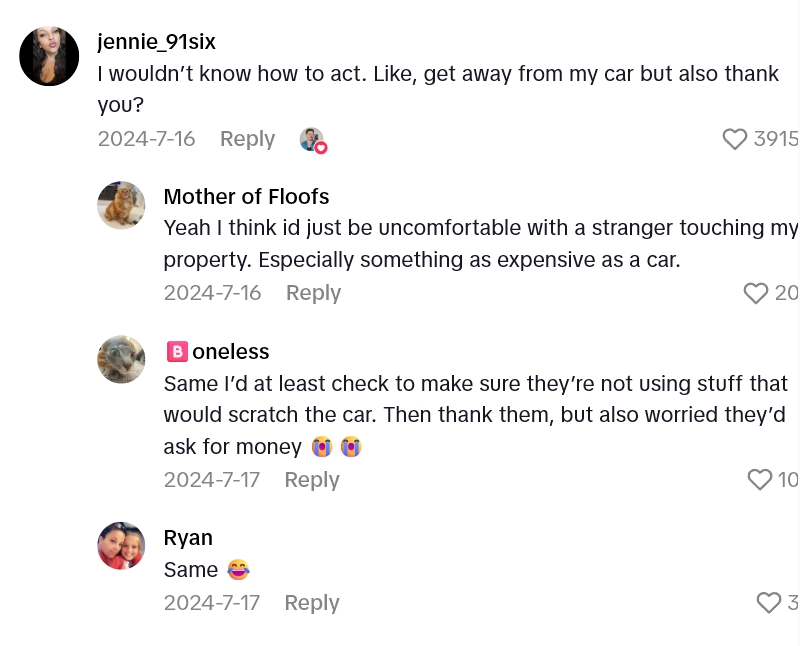The width and height of the screenshot is (800, 646).
Task: Click the Ryan username
Action: [188, 538]
